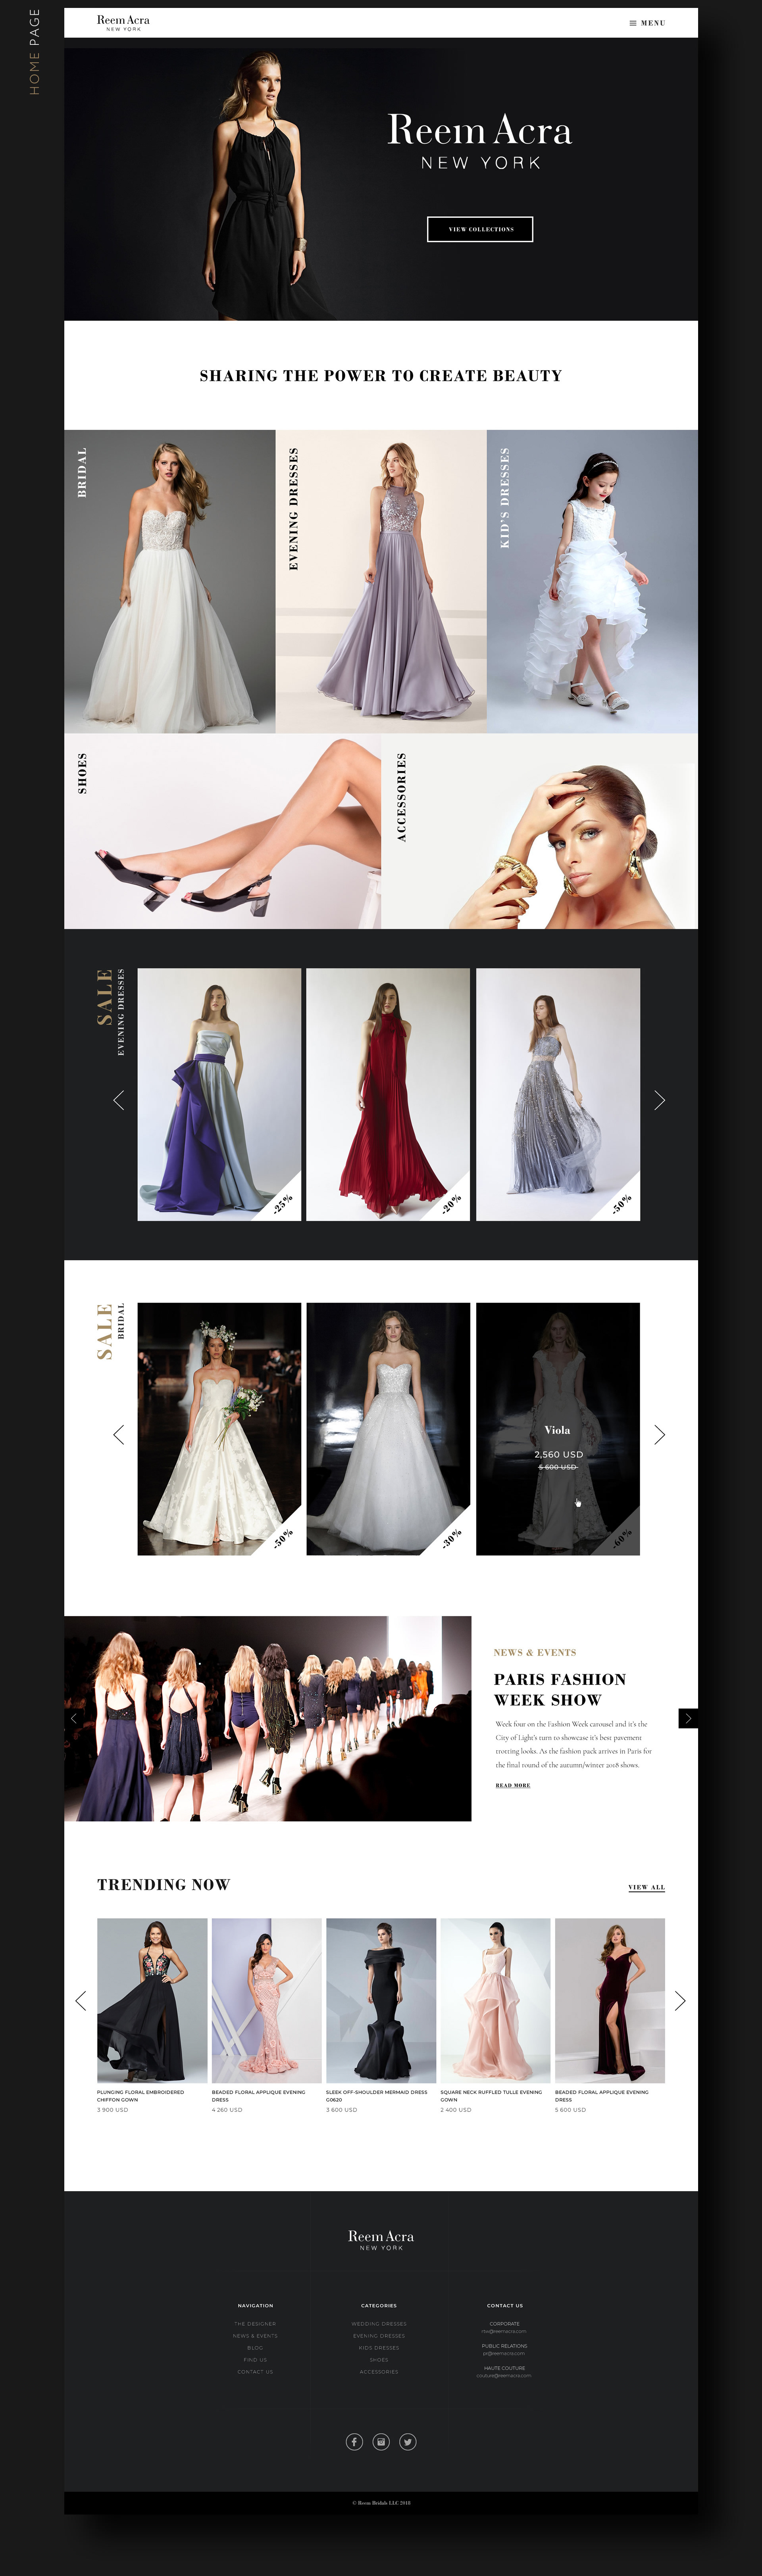Click the View Collections button
The image size is (762, 2576).
tap(480, 229)
